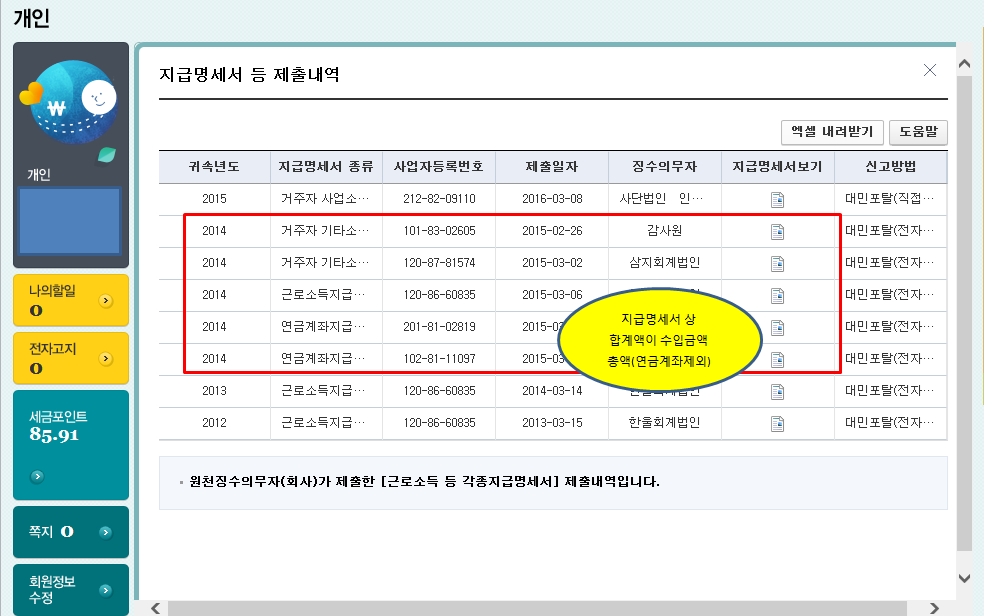The width and height of the screenshot is (984, 616).
Task: Open document icon for 201-81-02819 row
Action: [777, 327]
